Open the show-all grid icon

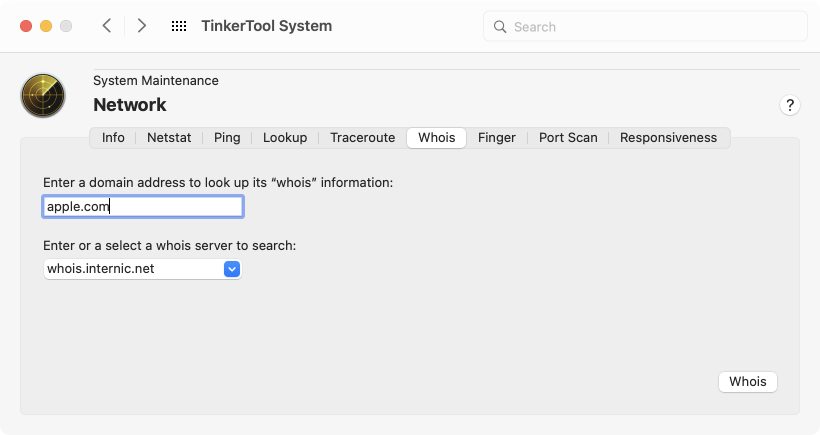point(179,26)
